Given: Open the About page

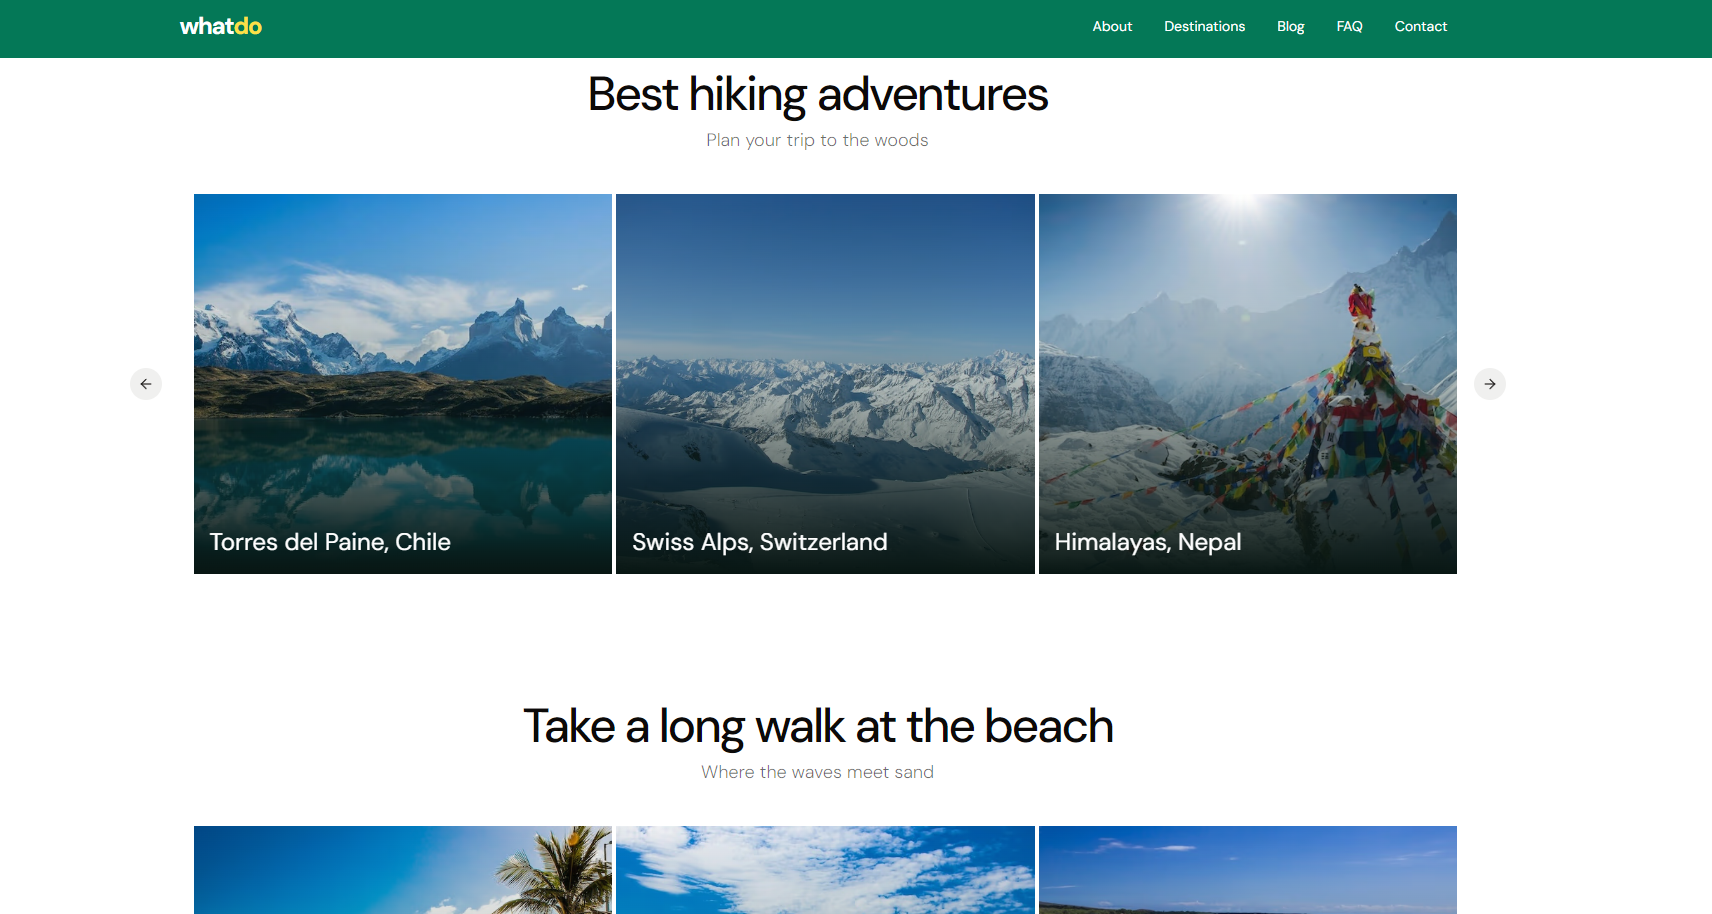Looking at the screenshot, I should click(x=1111, y=27).
